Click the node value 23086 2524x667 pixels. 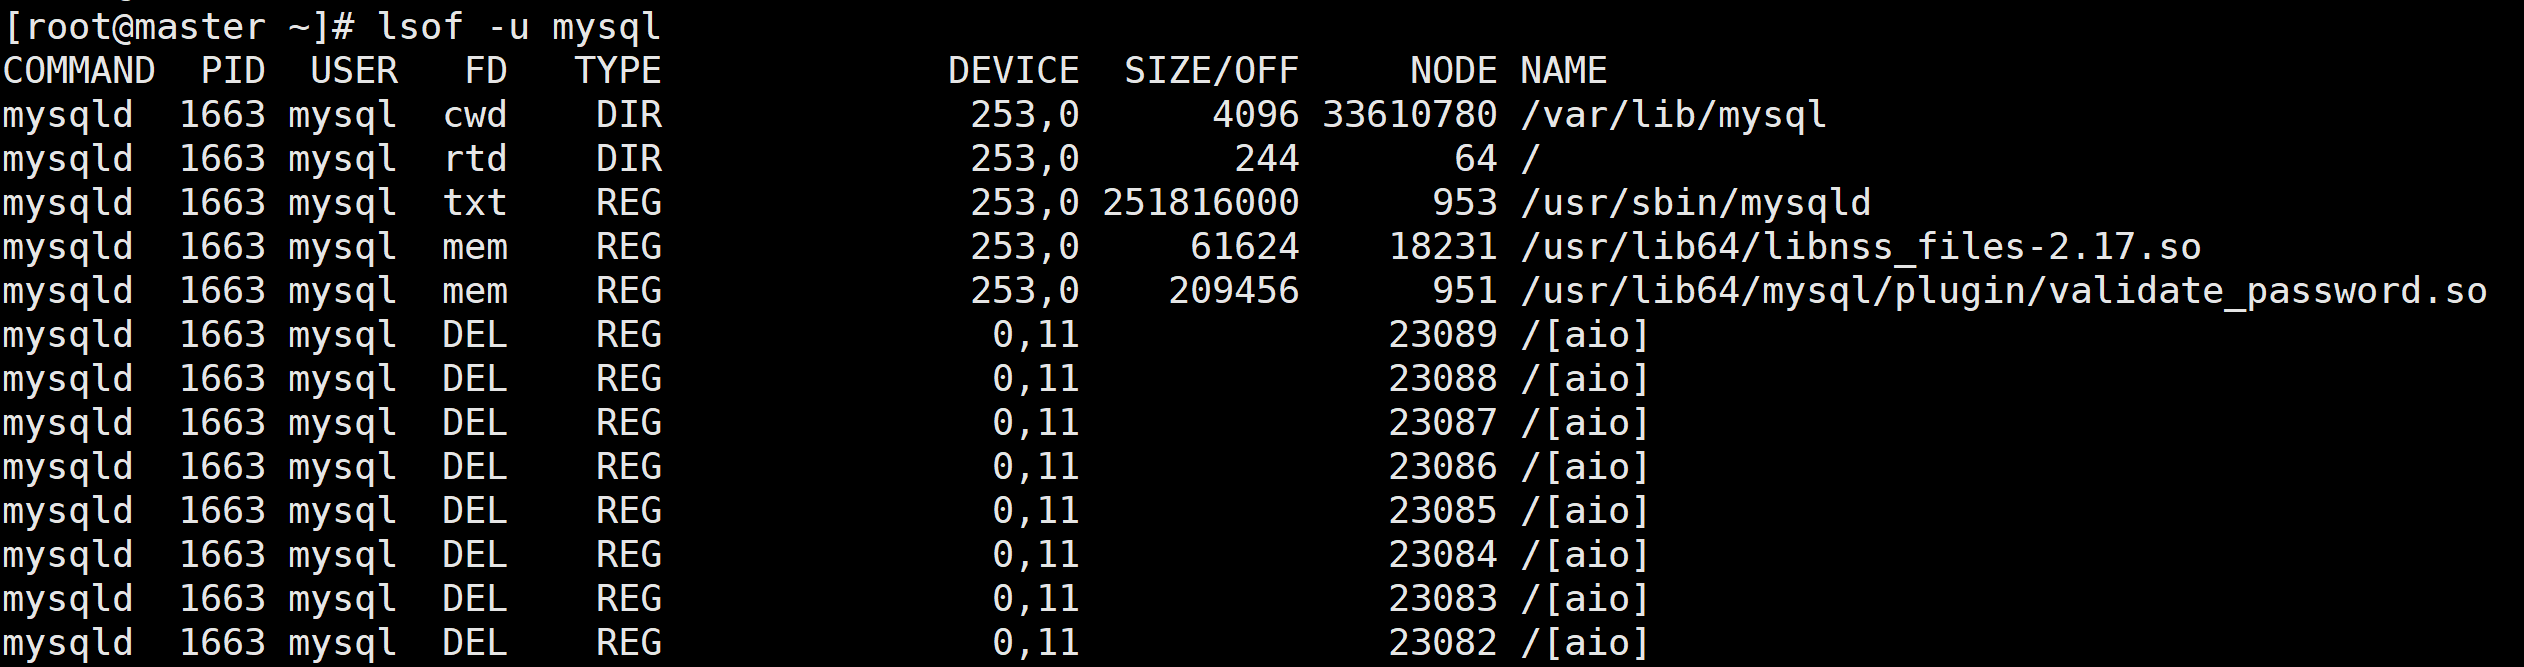click(x=1442, y=467)
